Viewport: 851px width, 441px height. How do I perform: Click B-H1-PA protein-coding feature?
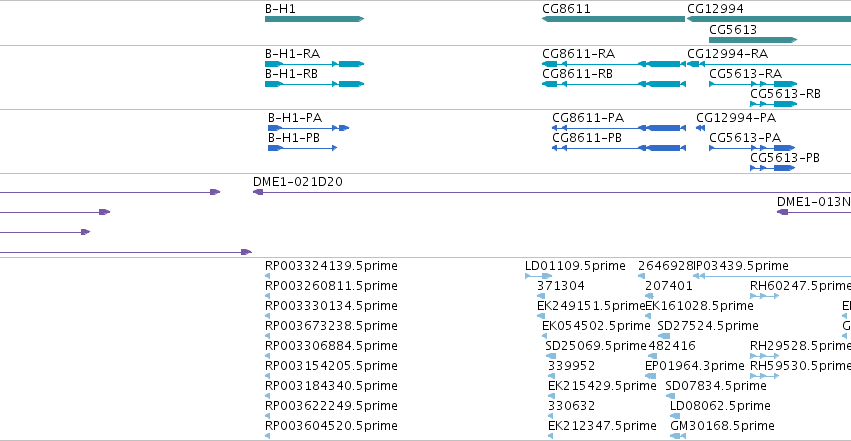(x=308, y=128)
